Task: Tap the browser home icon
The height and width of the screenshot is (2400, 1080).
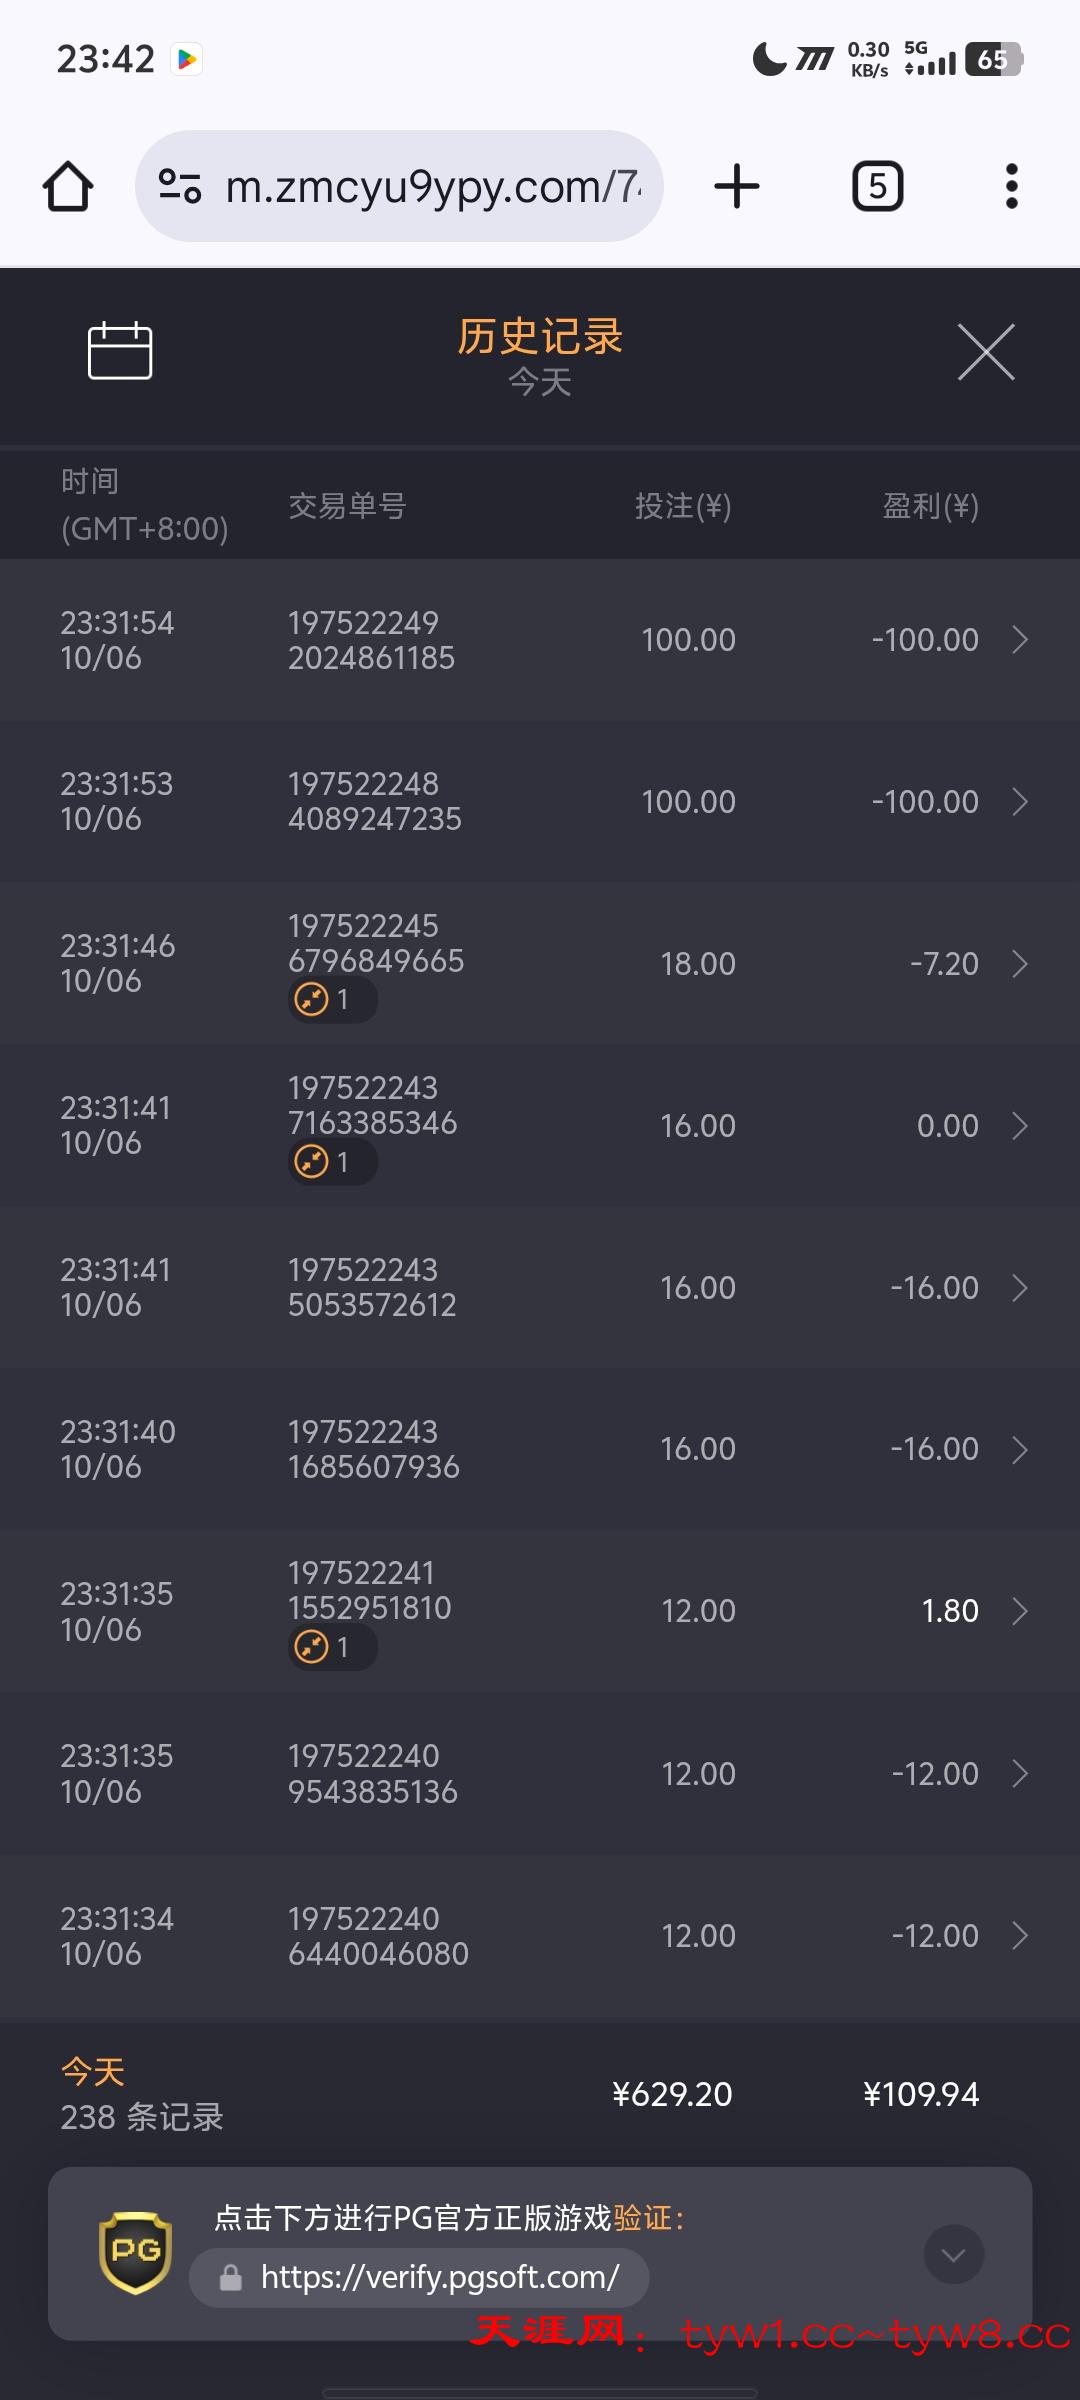Action: click(x=68, y=187)
